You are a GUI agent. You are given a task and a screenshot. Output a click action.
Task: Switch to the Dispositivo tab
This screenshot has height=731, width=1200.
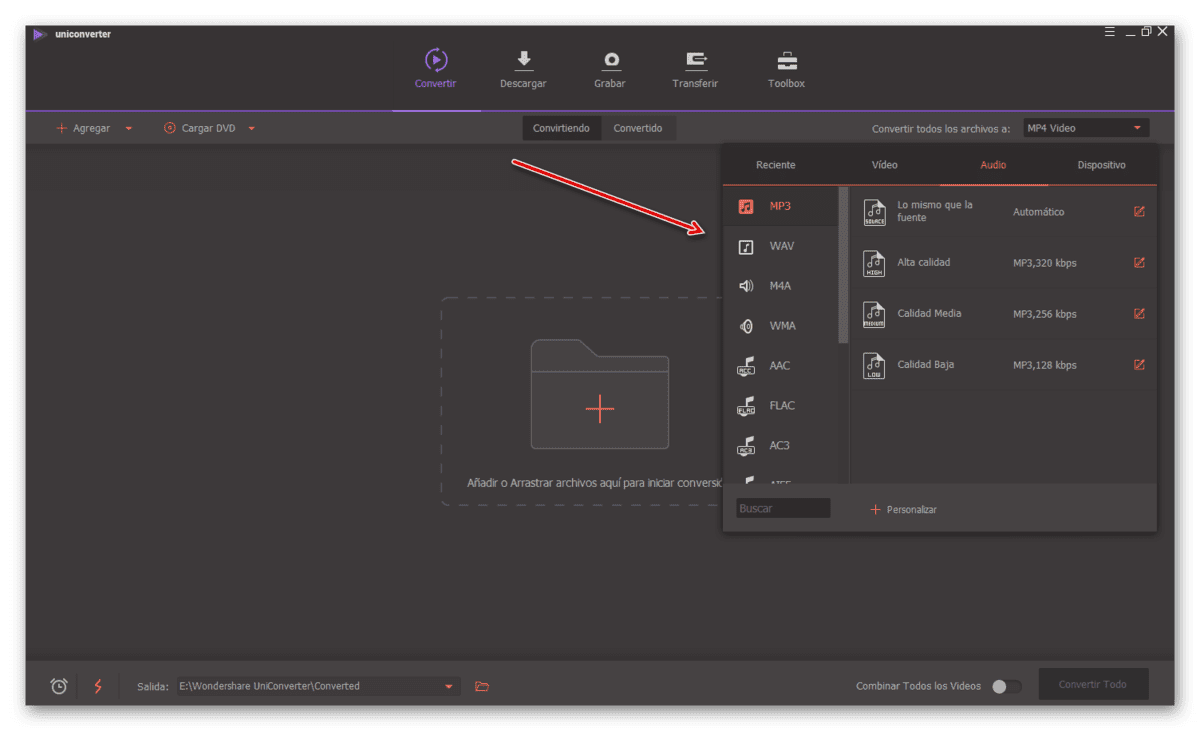(x=1102, y=165)
